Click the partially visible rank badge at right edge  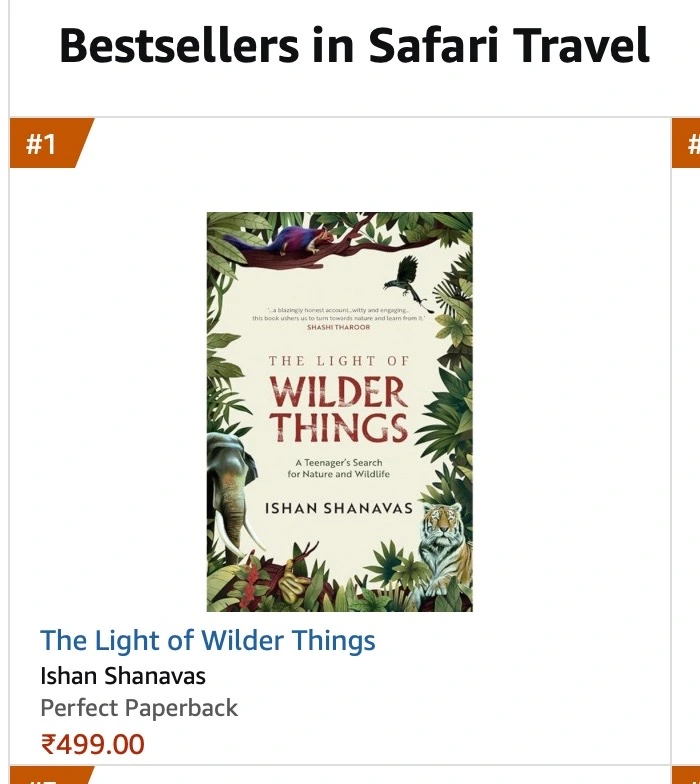(x=691, y=144)
